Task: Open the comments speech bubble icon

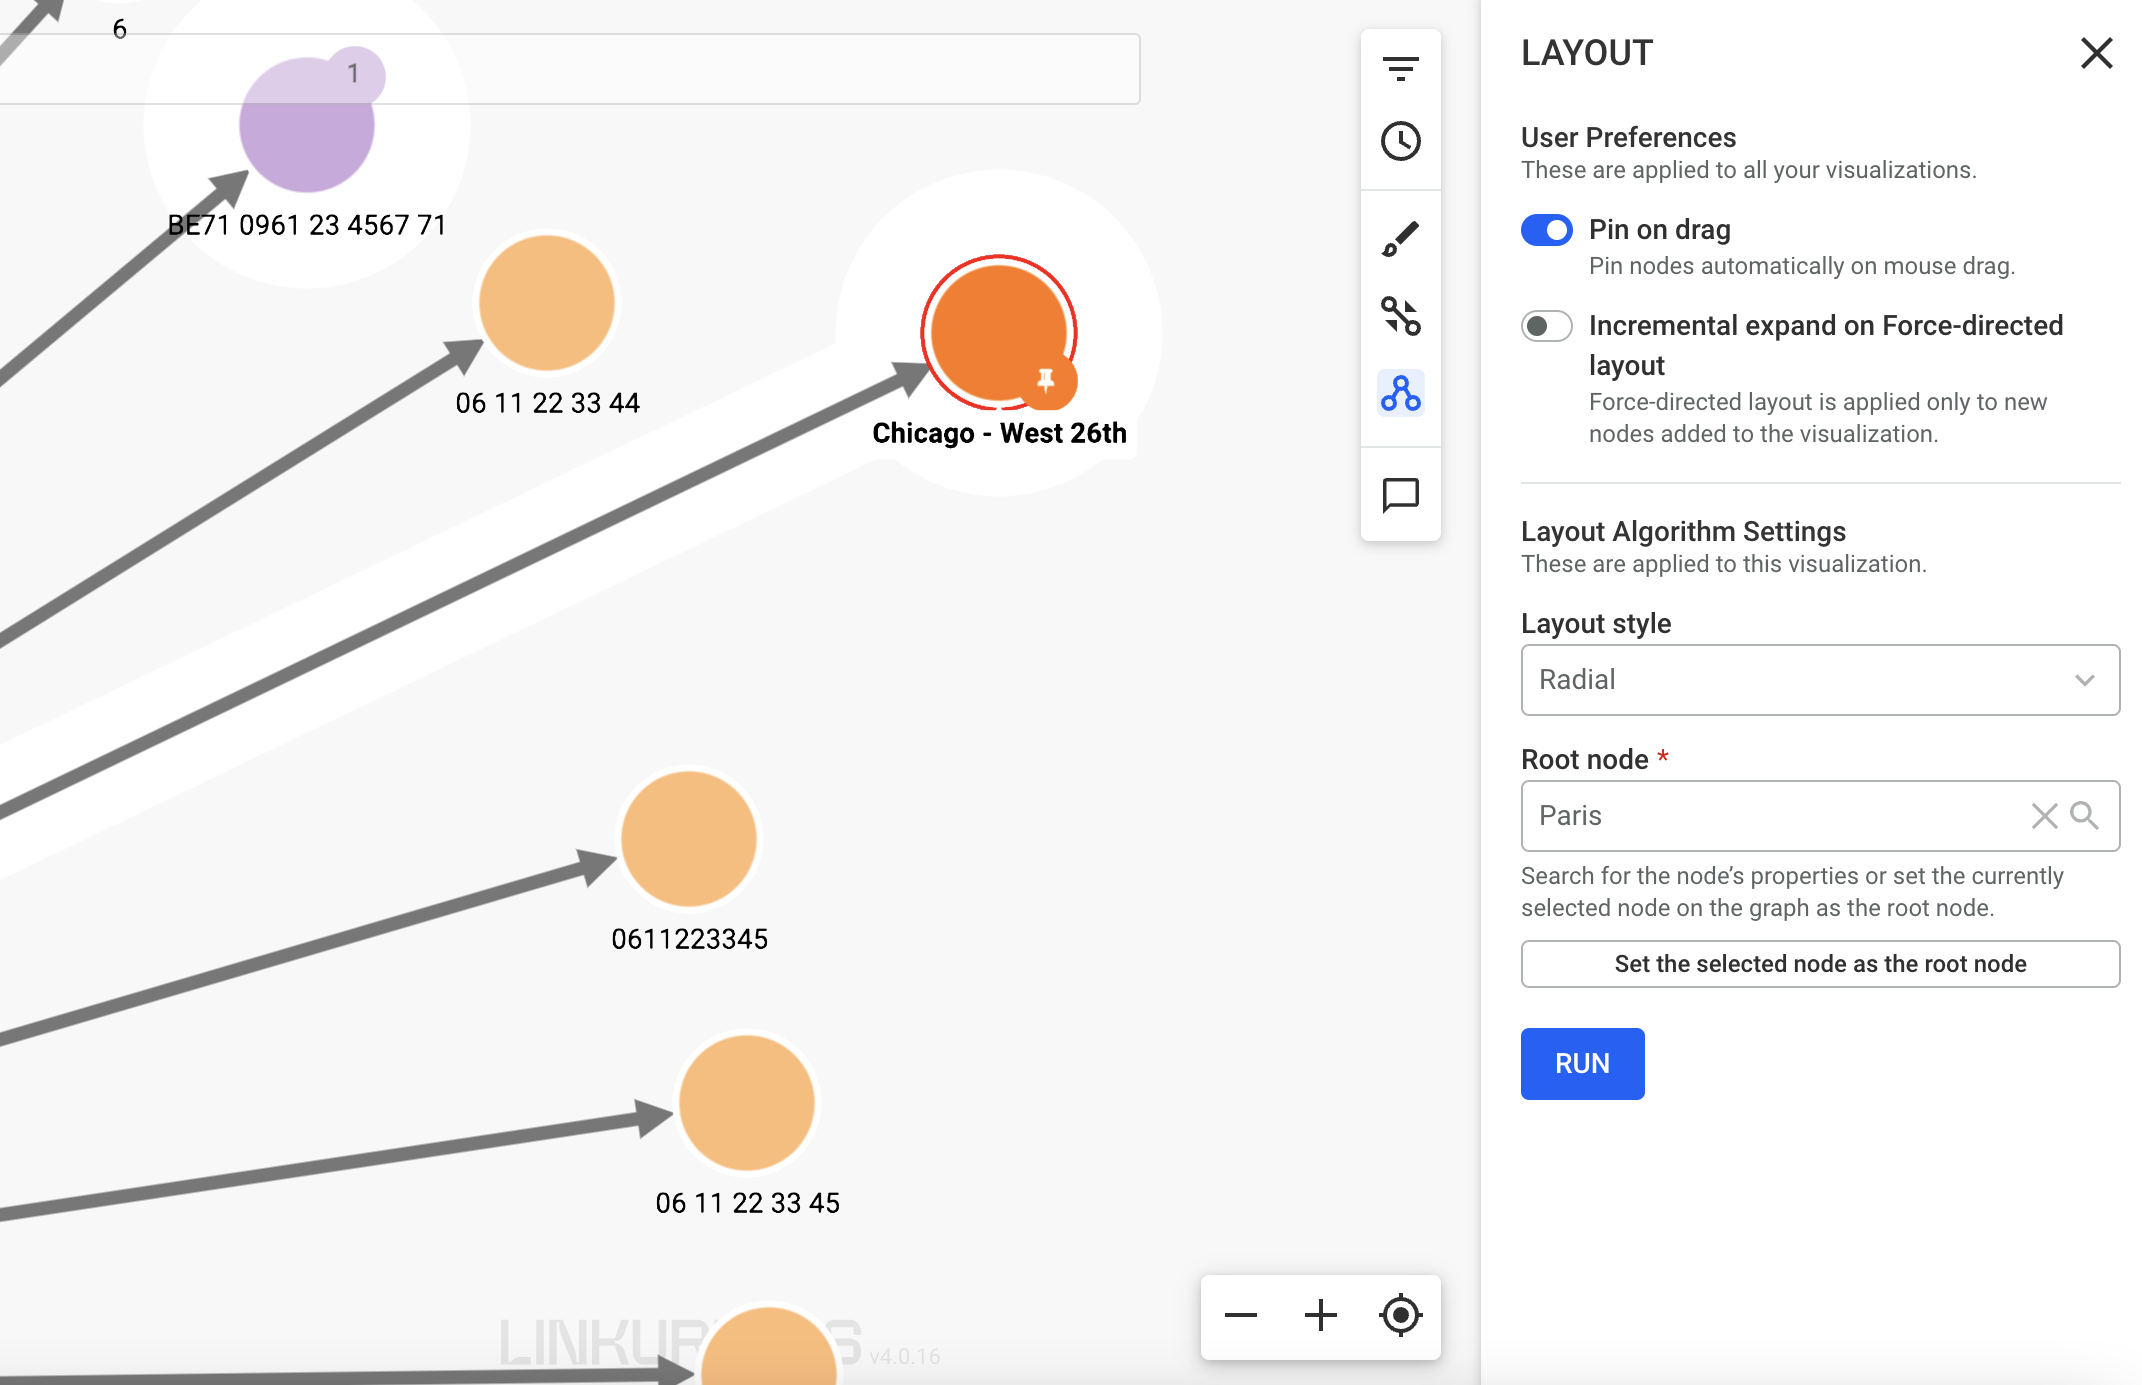Action: 1400,494
